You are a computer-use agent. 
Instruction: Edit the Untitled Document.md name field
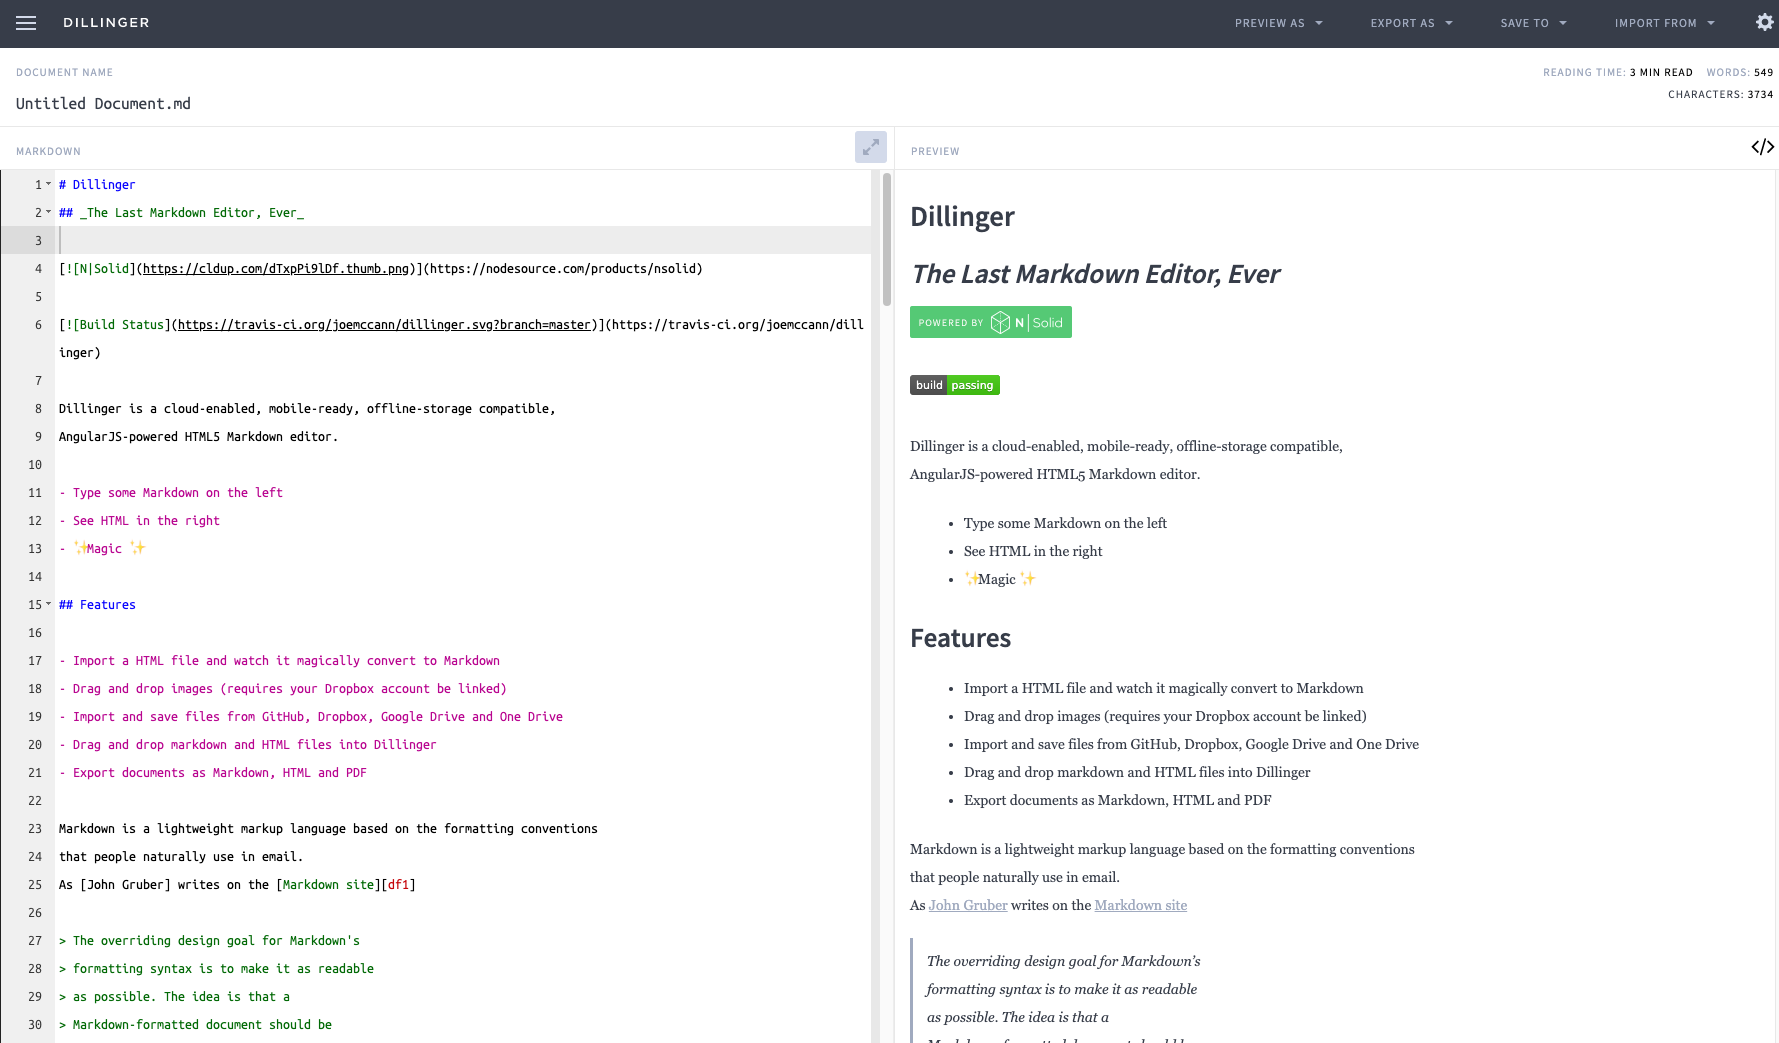pyautogui.click(x=103, y=103)
